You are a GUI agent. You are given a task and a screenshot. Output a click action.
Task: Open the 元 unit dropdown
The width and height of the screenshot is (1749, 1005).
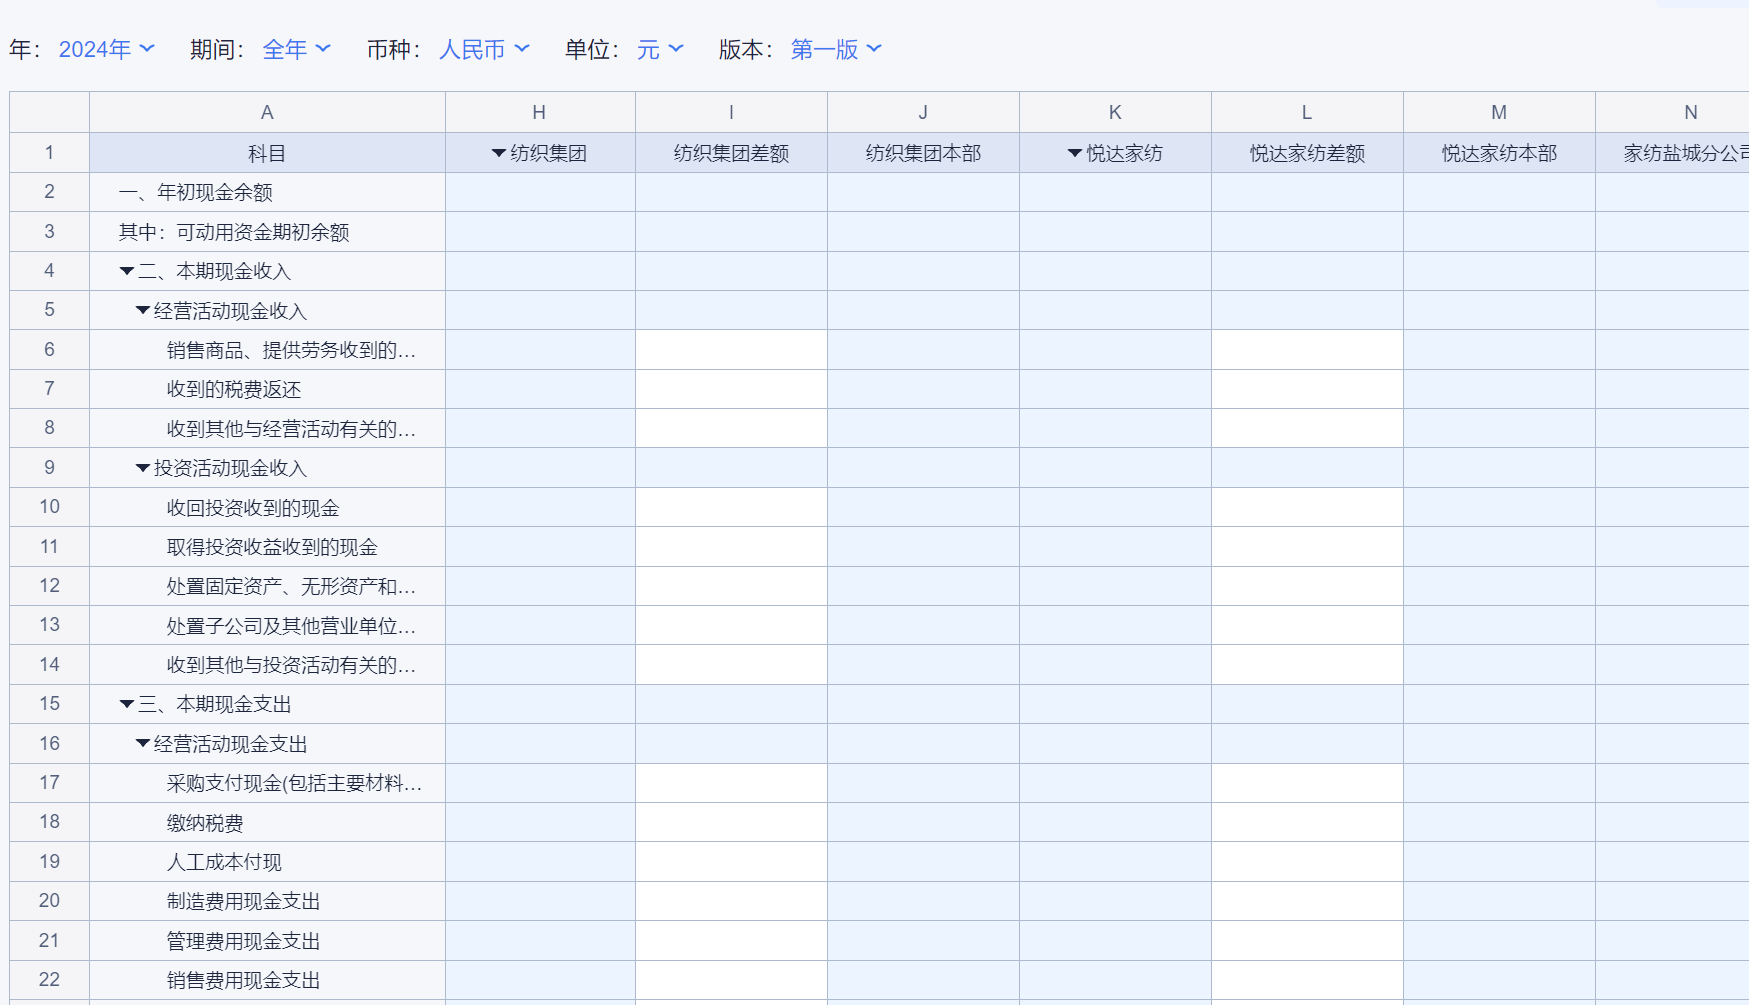[660, 49]
